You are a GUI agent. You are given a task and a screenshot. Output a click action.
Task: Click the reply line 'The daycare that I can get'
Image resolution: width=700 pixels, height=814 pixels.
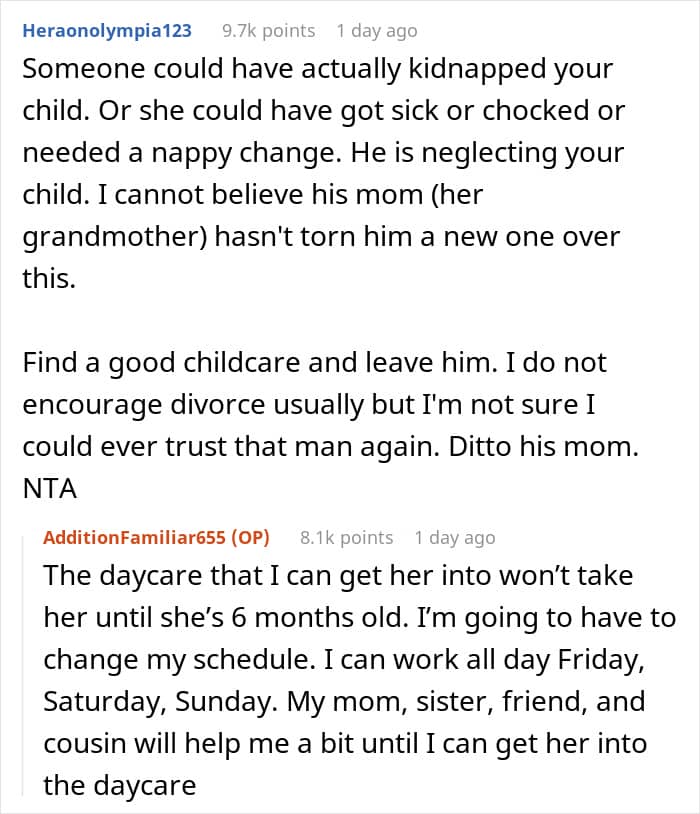pyautogui.click(x=338, y=576)
